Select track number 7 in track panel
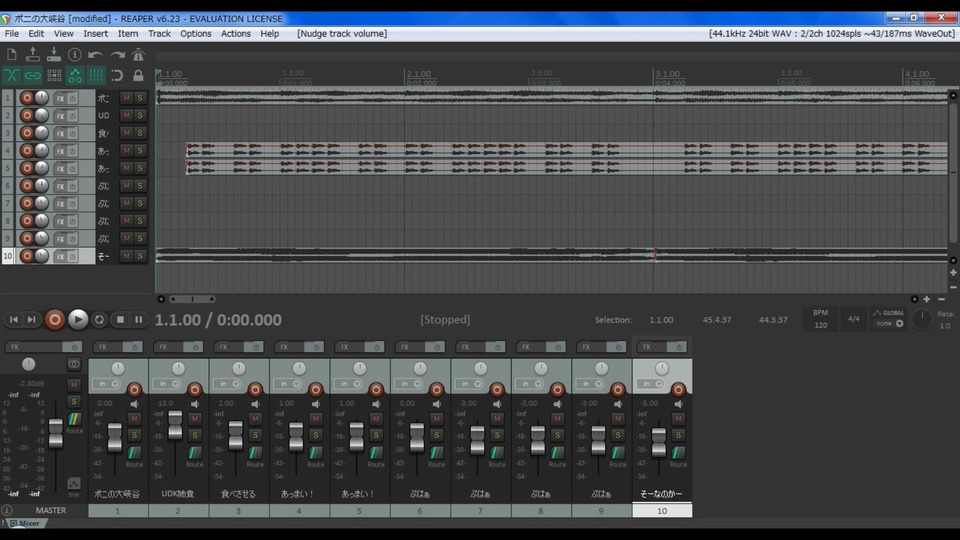The image size is (960, 540). click(x=7, y=203)
